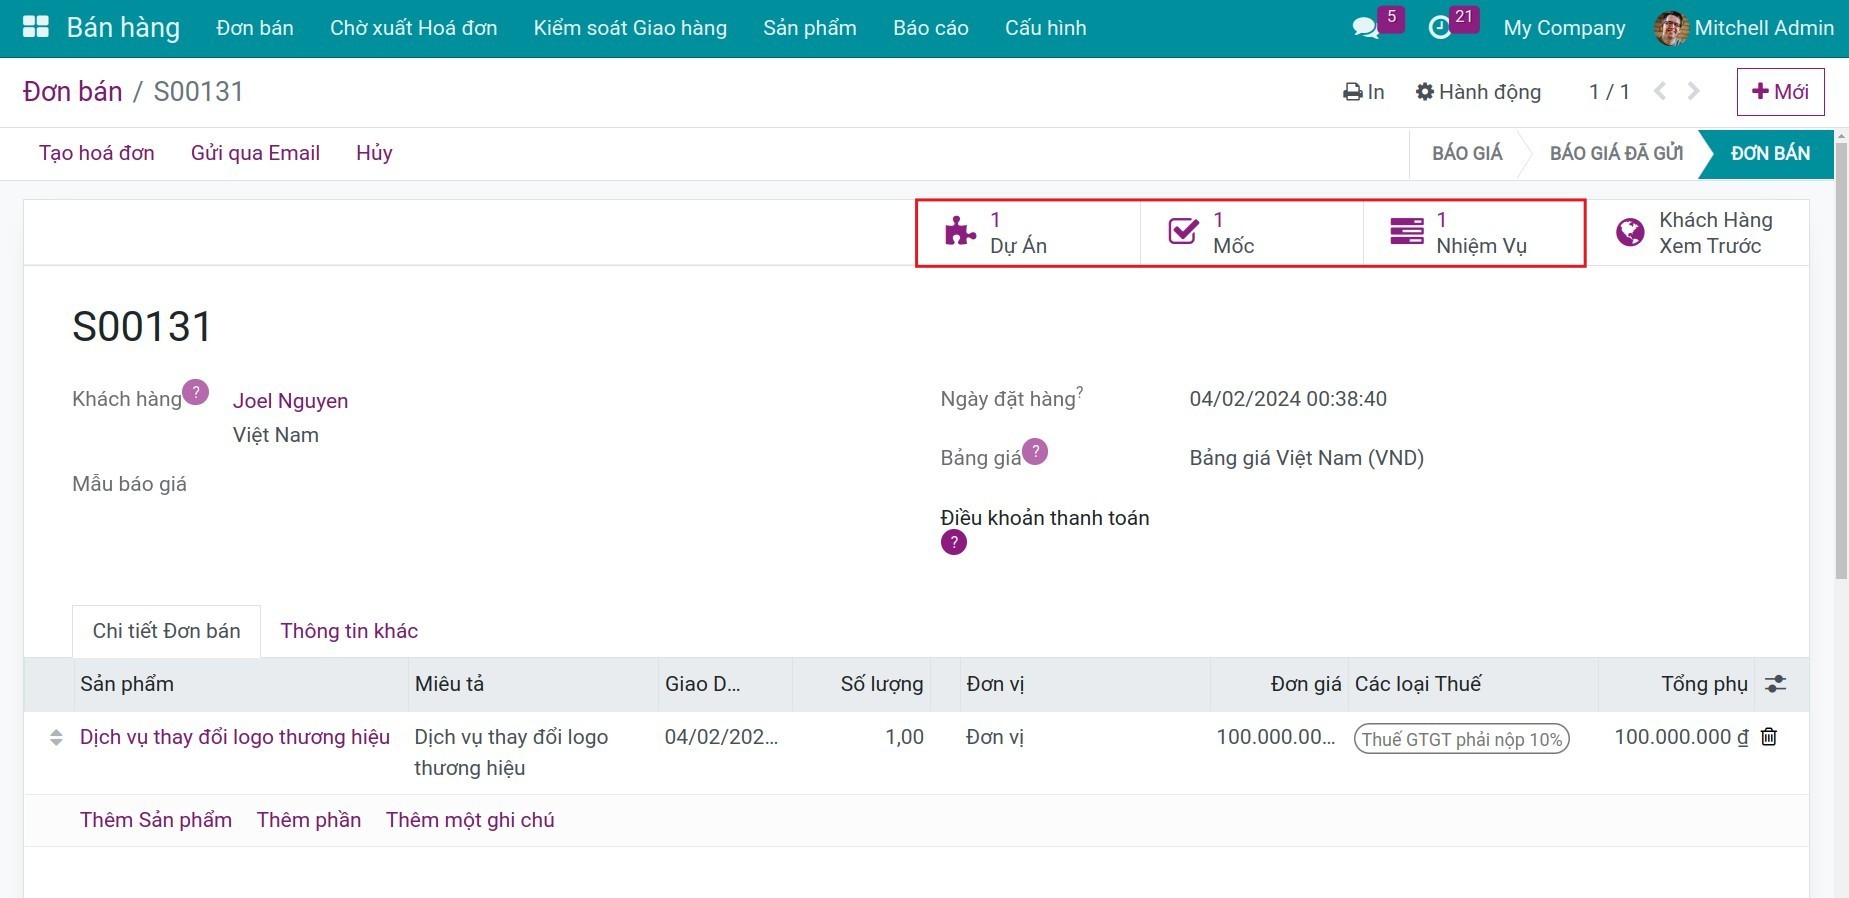1849x898 pixels.
Task: Click Tạo hoá đơn button
Action: point(97,153)
